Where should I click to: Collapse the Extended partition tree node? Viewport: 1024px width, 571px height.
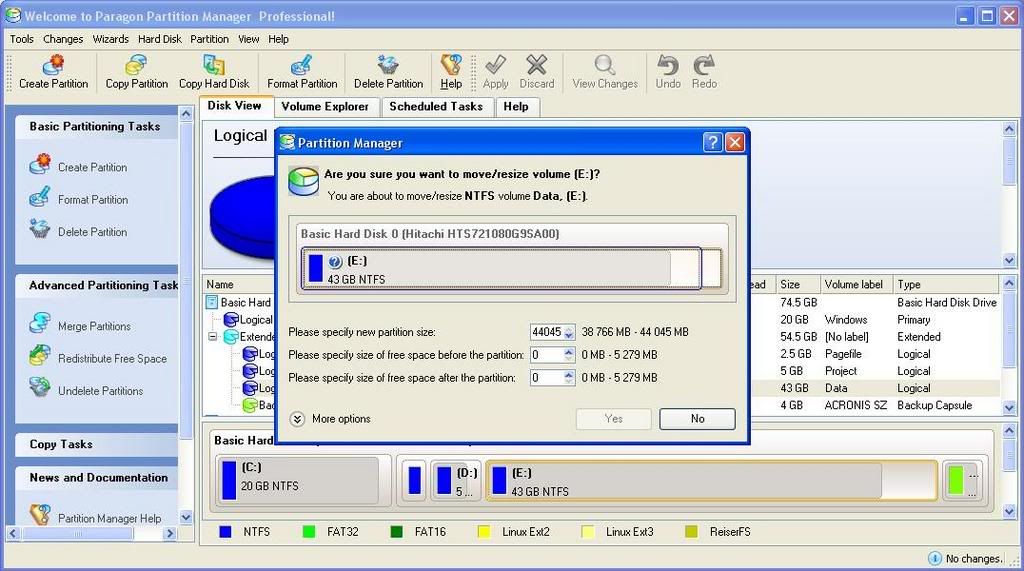[x=213, y=337]
